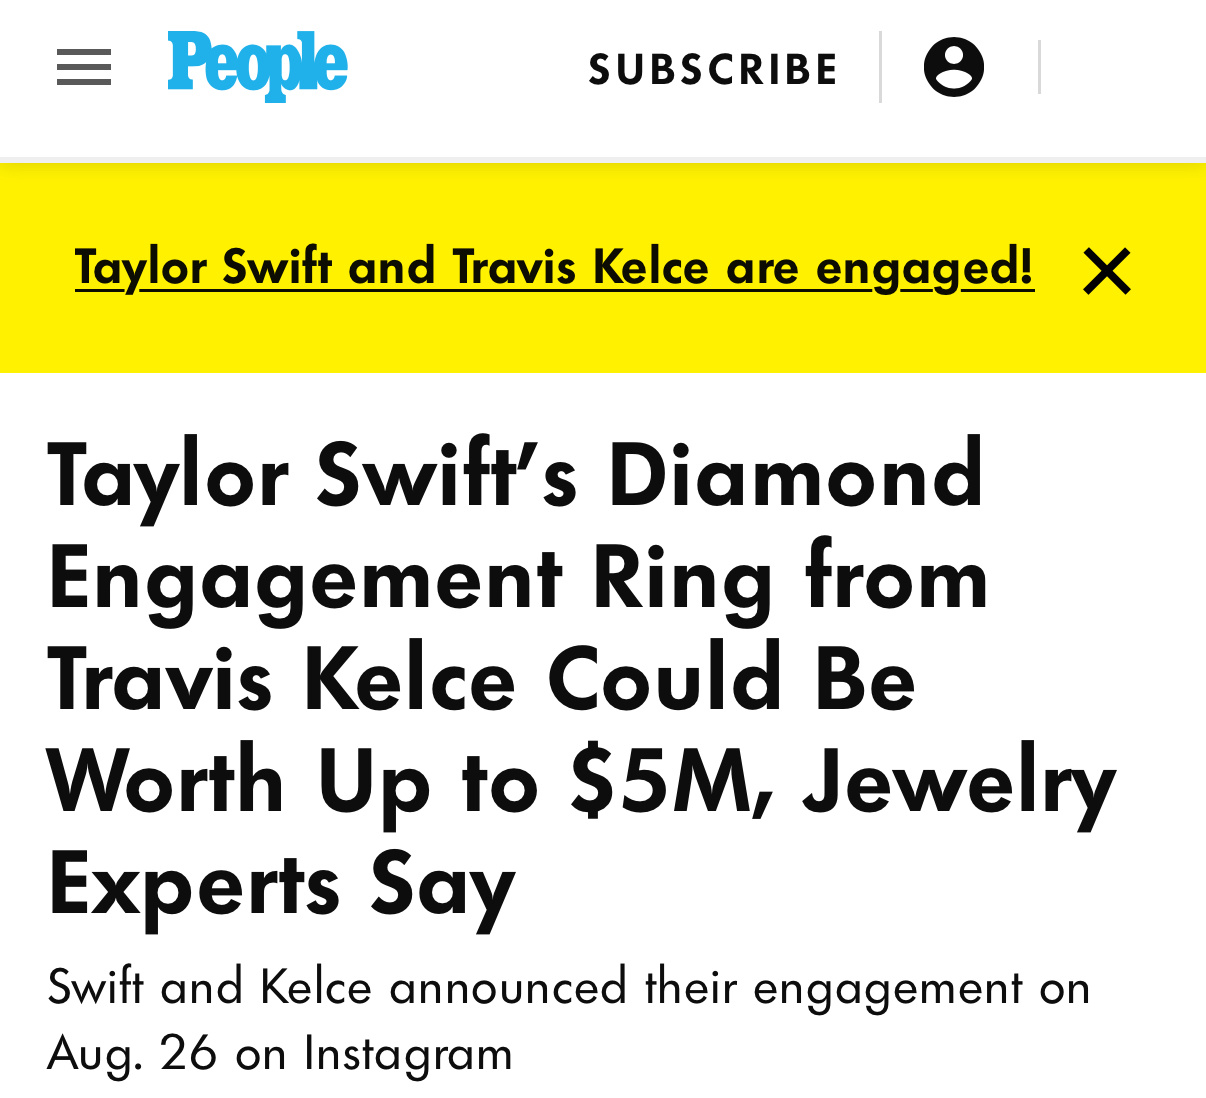Click the word 'Instagram' in the subheading
Image resolution: width=1206 pixels, height=1098 pixels.
(x=408, y=1053)
